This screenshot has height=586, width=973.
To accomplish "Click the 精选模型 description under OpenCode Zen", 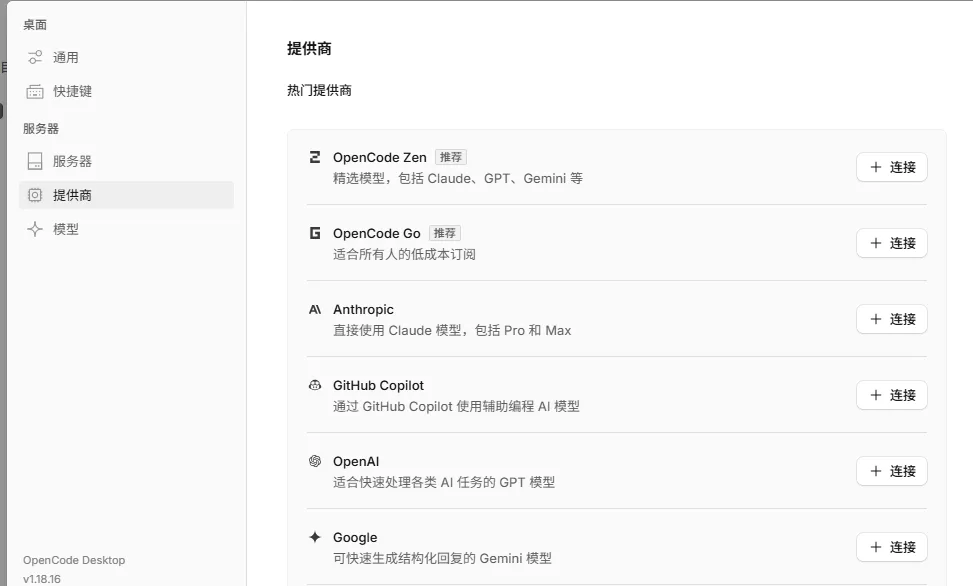I will [458, 179].
